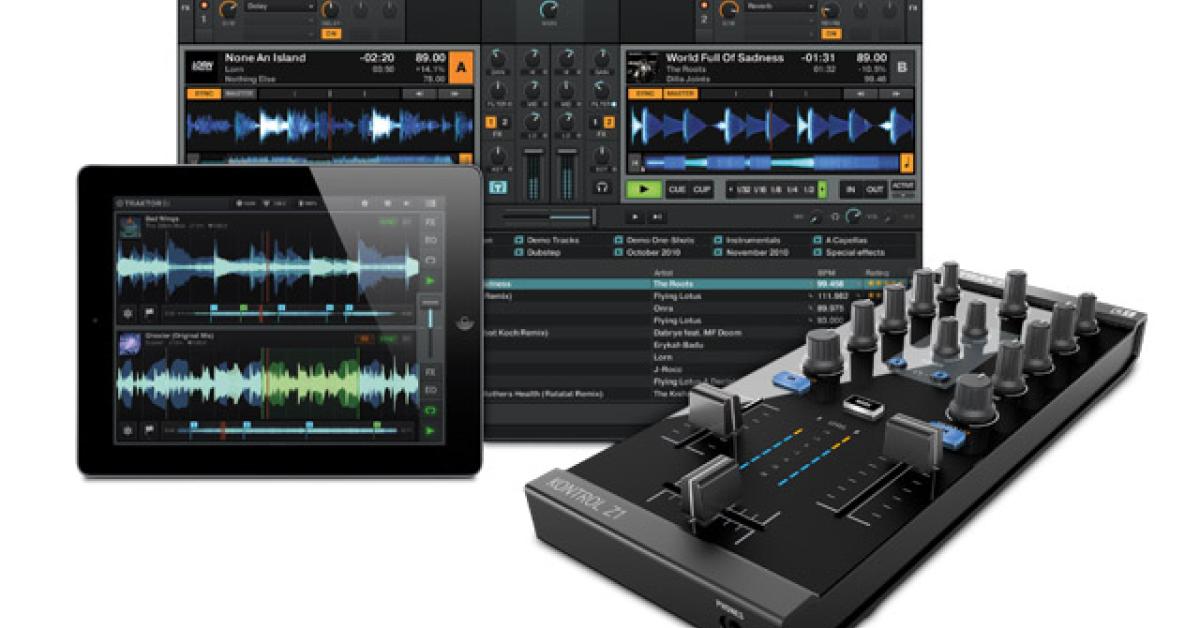Click the Deck B letter badge in Traktor
Viewport: 1200px width, 628px height.
pyautogui.click(x=902, y=67)
